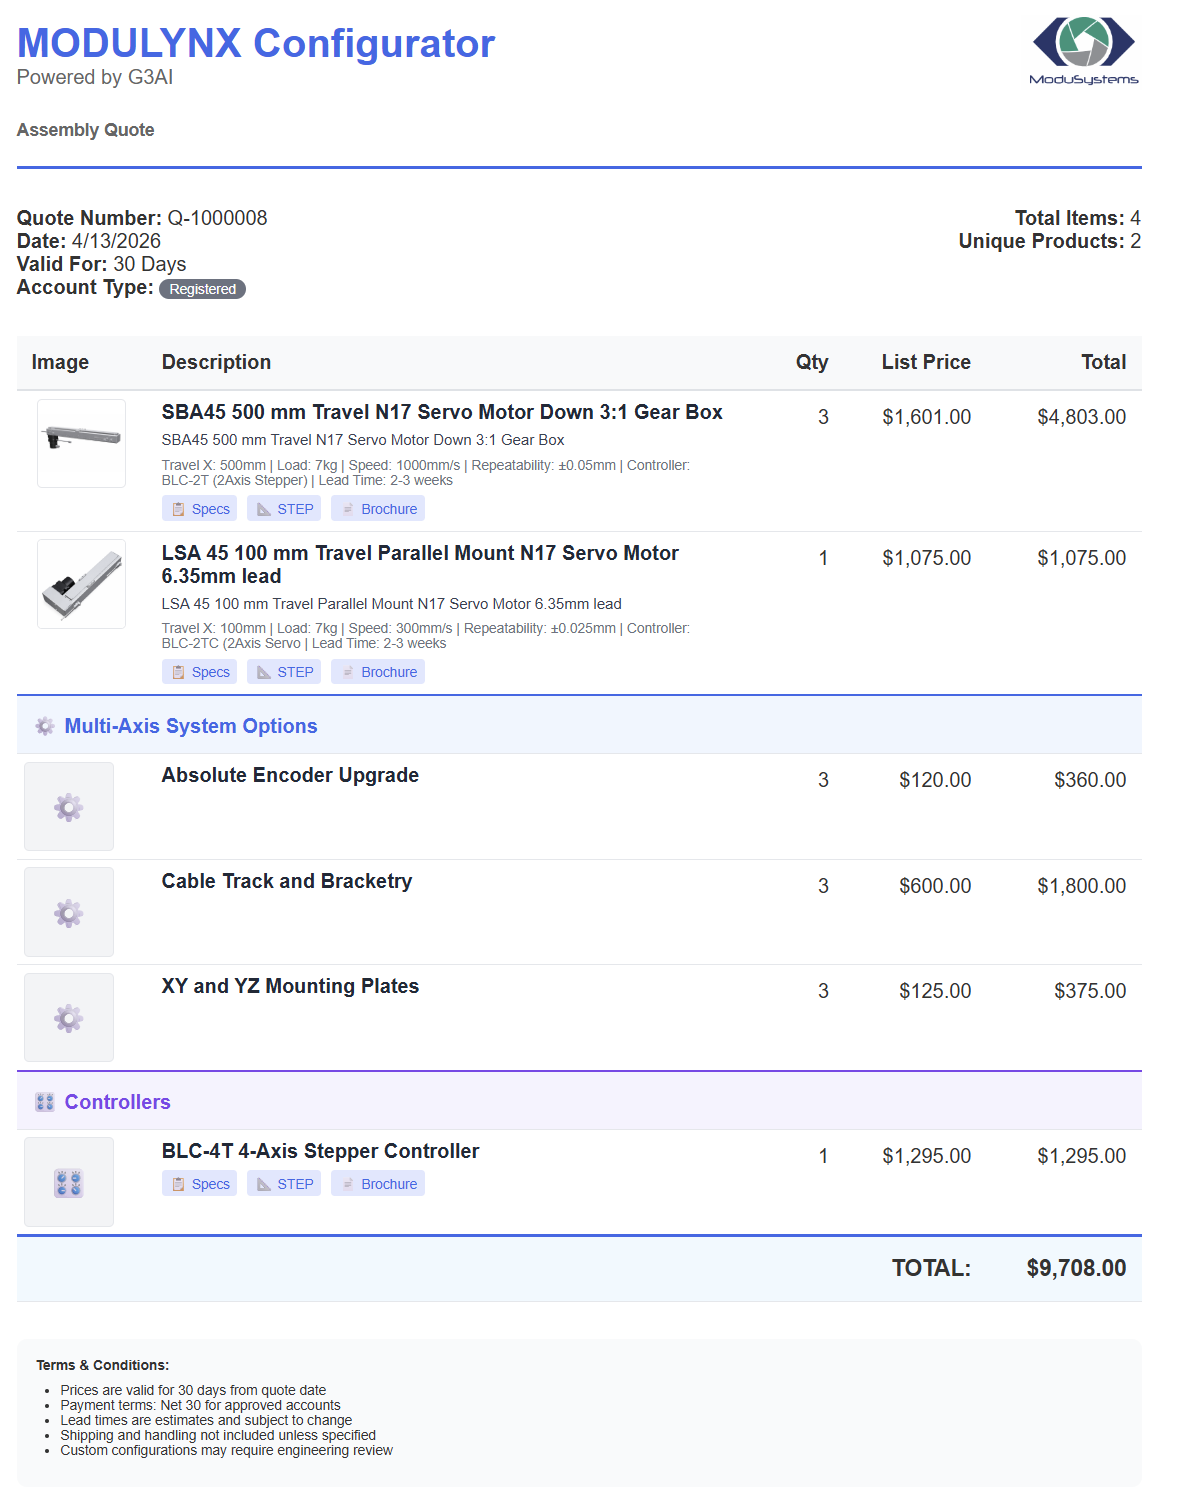The width and height of the screenshot is (1177, 1492).
Task: Select the quote number Q-1000008 text
Action: 216,217
